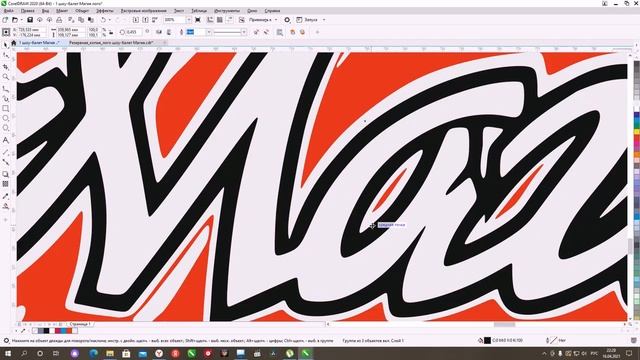Mirror the object vertically
Viewport: 640px width, 360px height.
[169, 32]
